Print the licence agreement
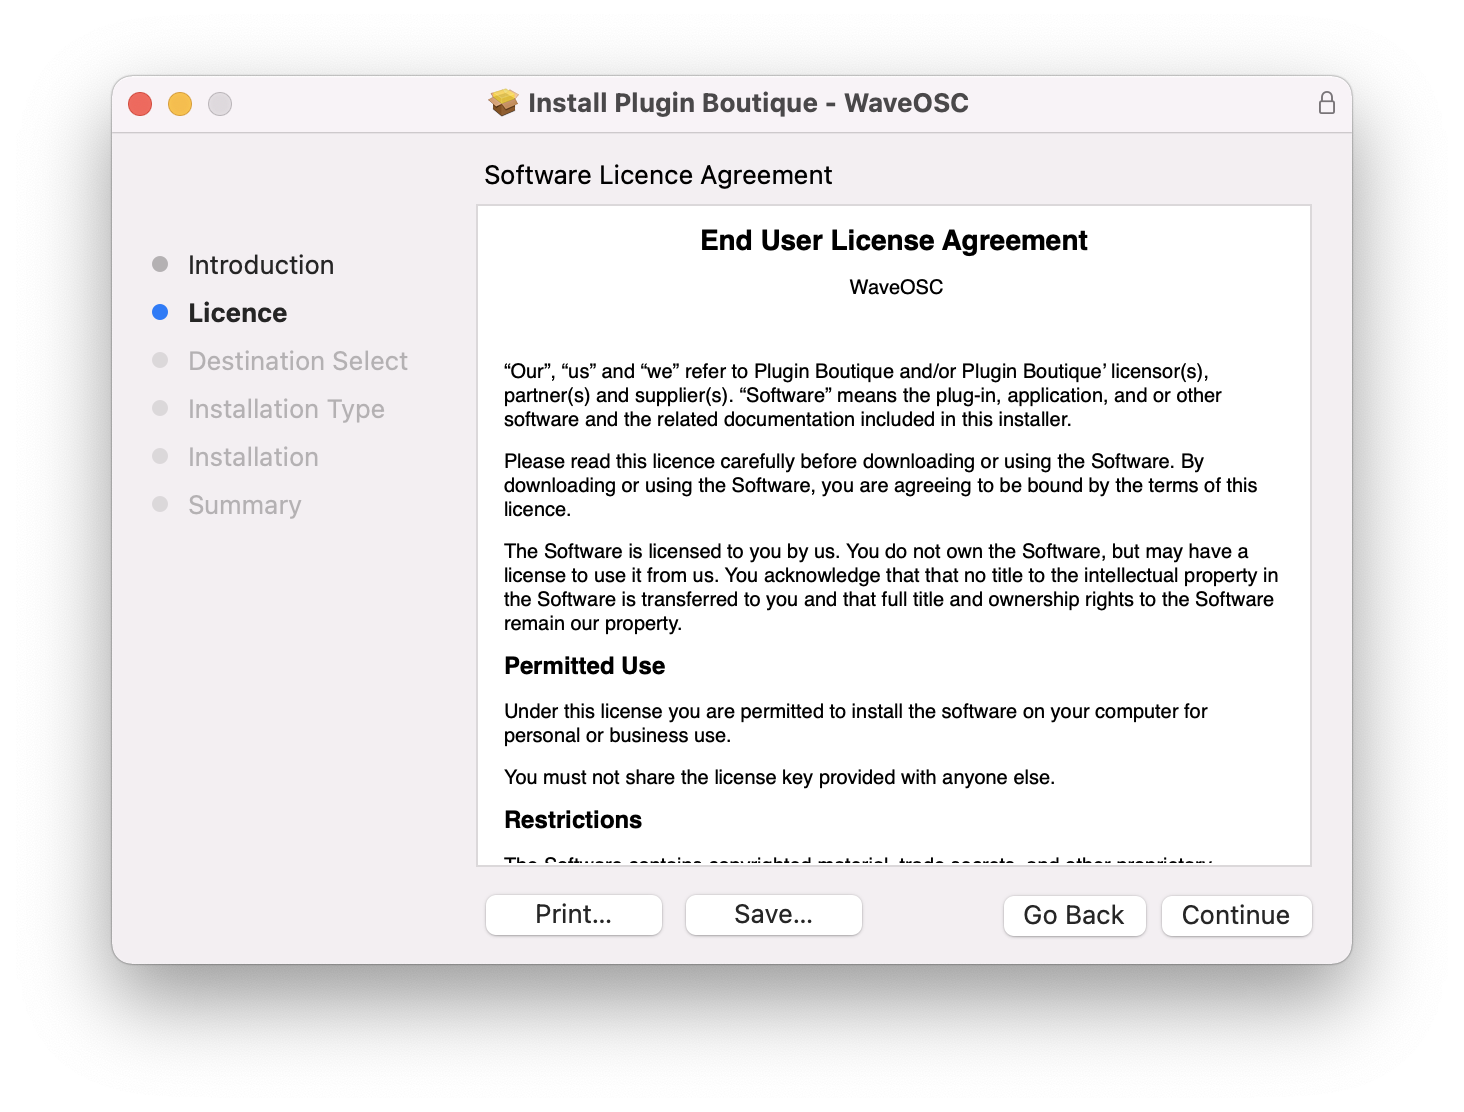1464x1112 pixels. pyautogui.click(x=573, y=914)
